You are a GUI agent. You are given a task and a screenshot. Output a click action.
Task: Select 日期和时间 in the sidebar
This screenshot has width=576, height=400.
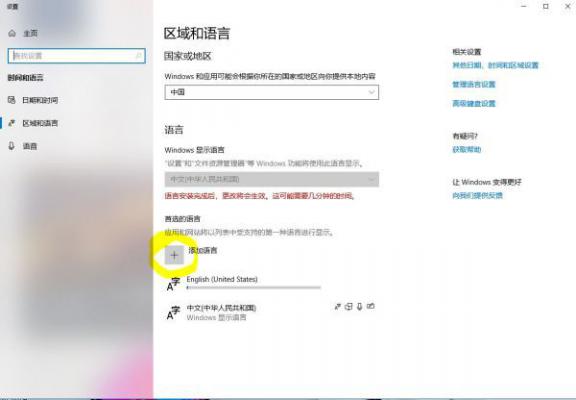[x=40, y=100]
